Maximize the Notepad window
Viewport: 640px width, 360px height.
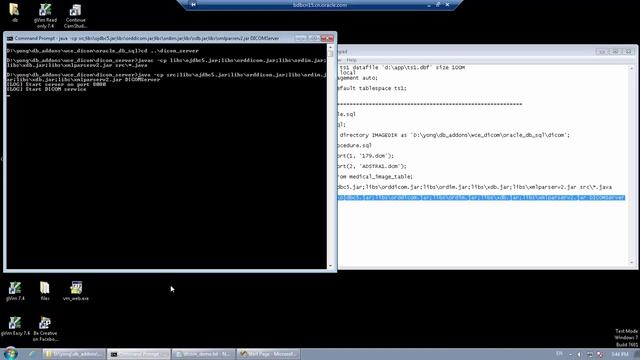coord(615,51)
